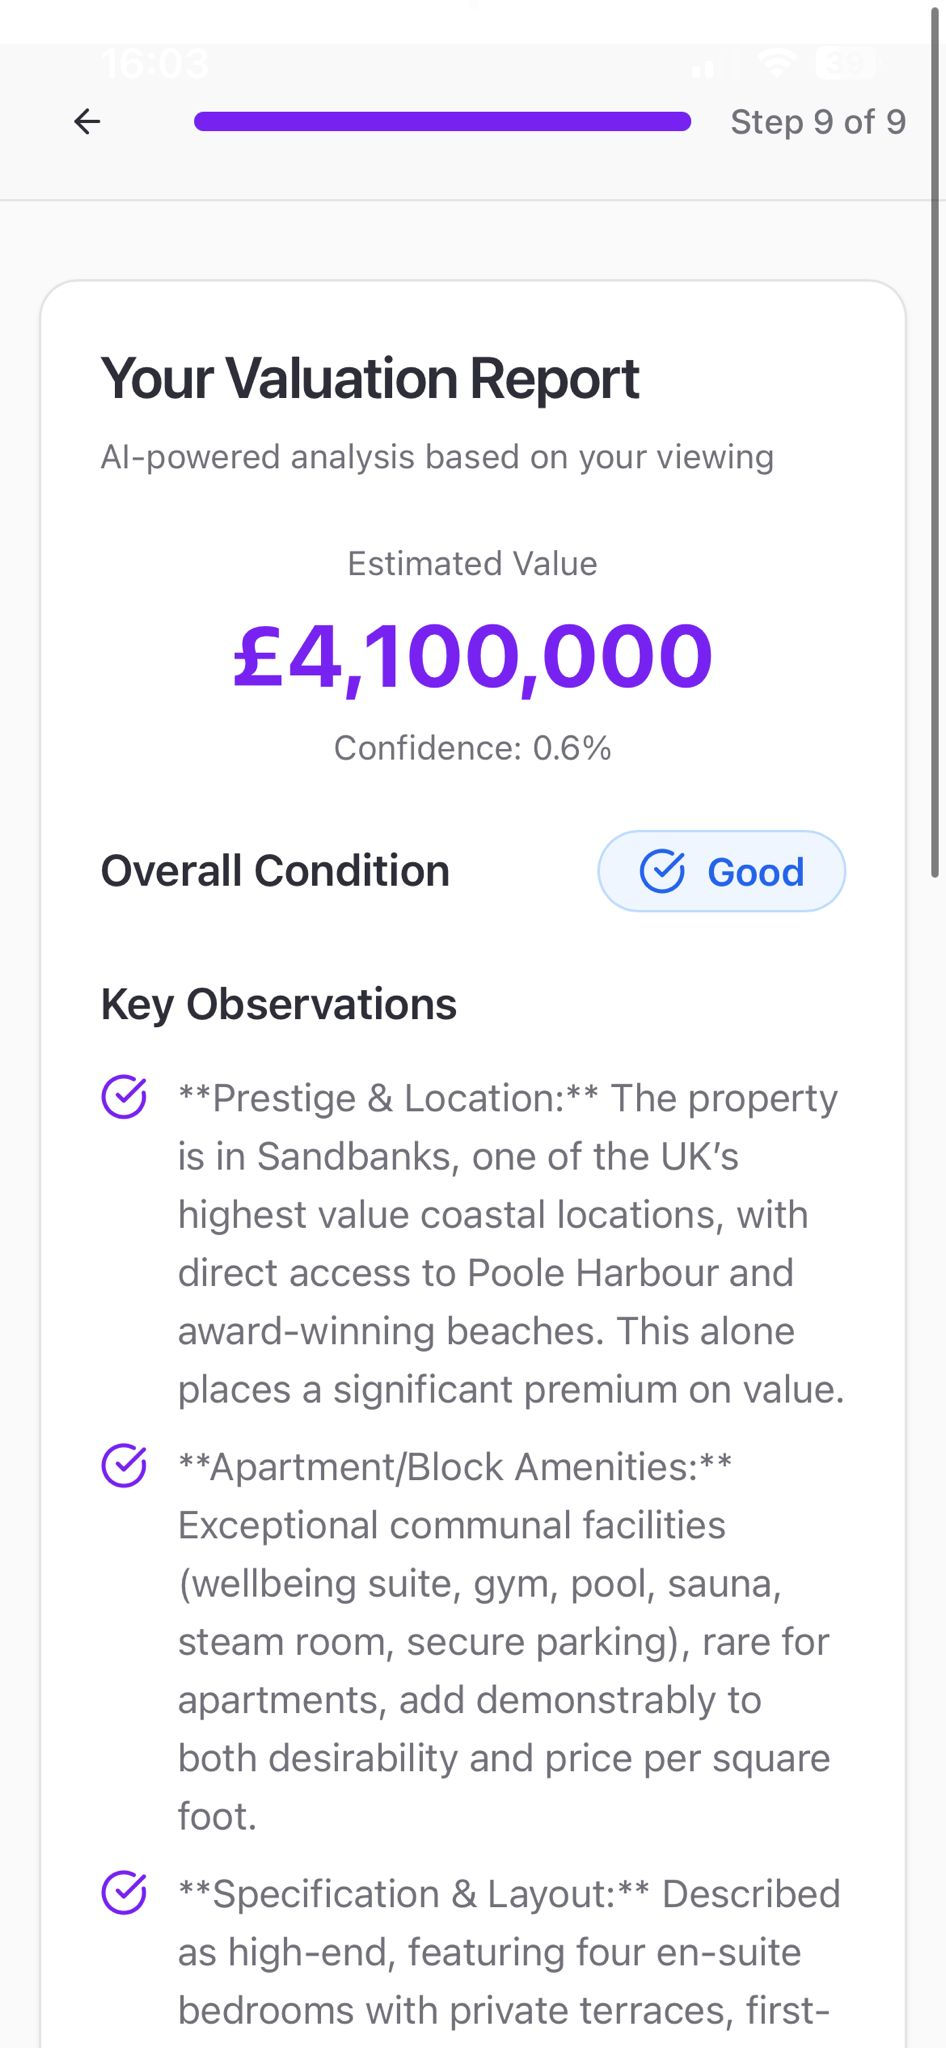This screenshot has width=946, height=2048.
Task: Tap the 'Confidence: 0.6%' text
Action: 472,748
